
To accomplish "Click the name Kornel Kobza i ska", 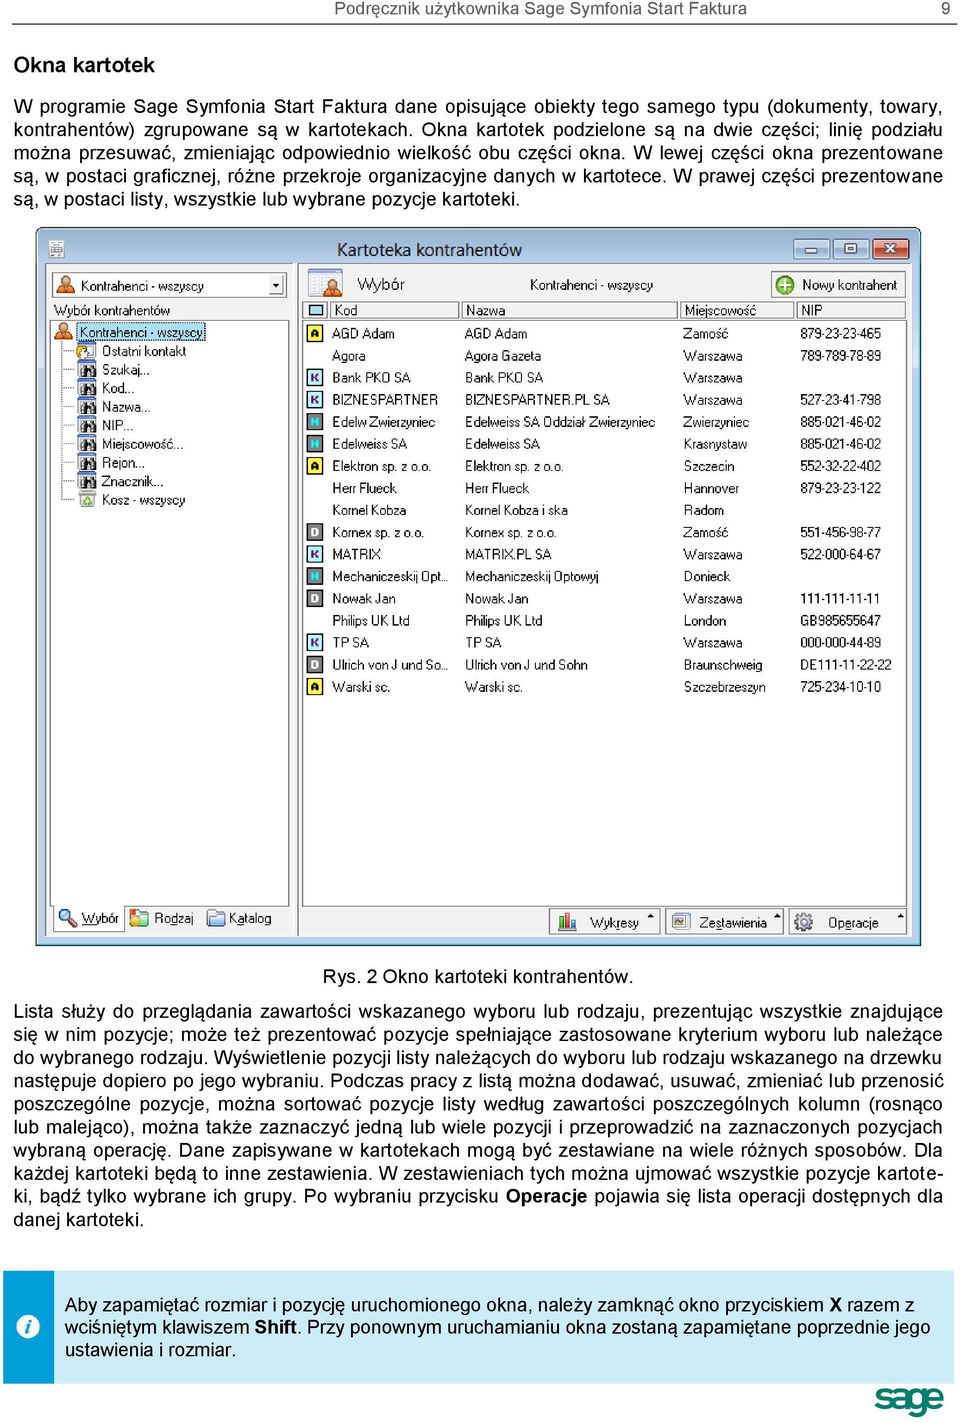I will click(x=516, y=510).
